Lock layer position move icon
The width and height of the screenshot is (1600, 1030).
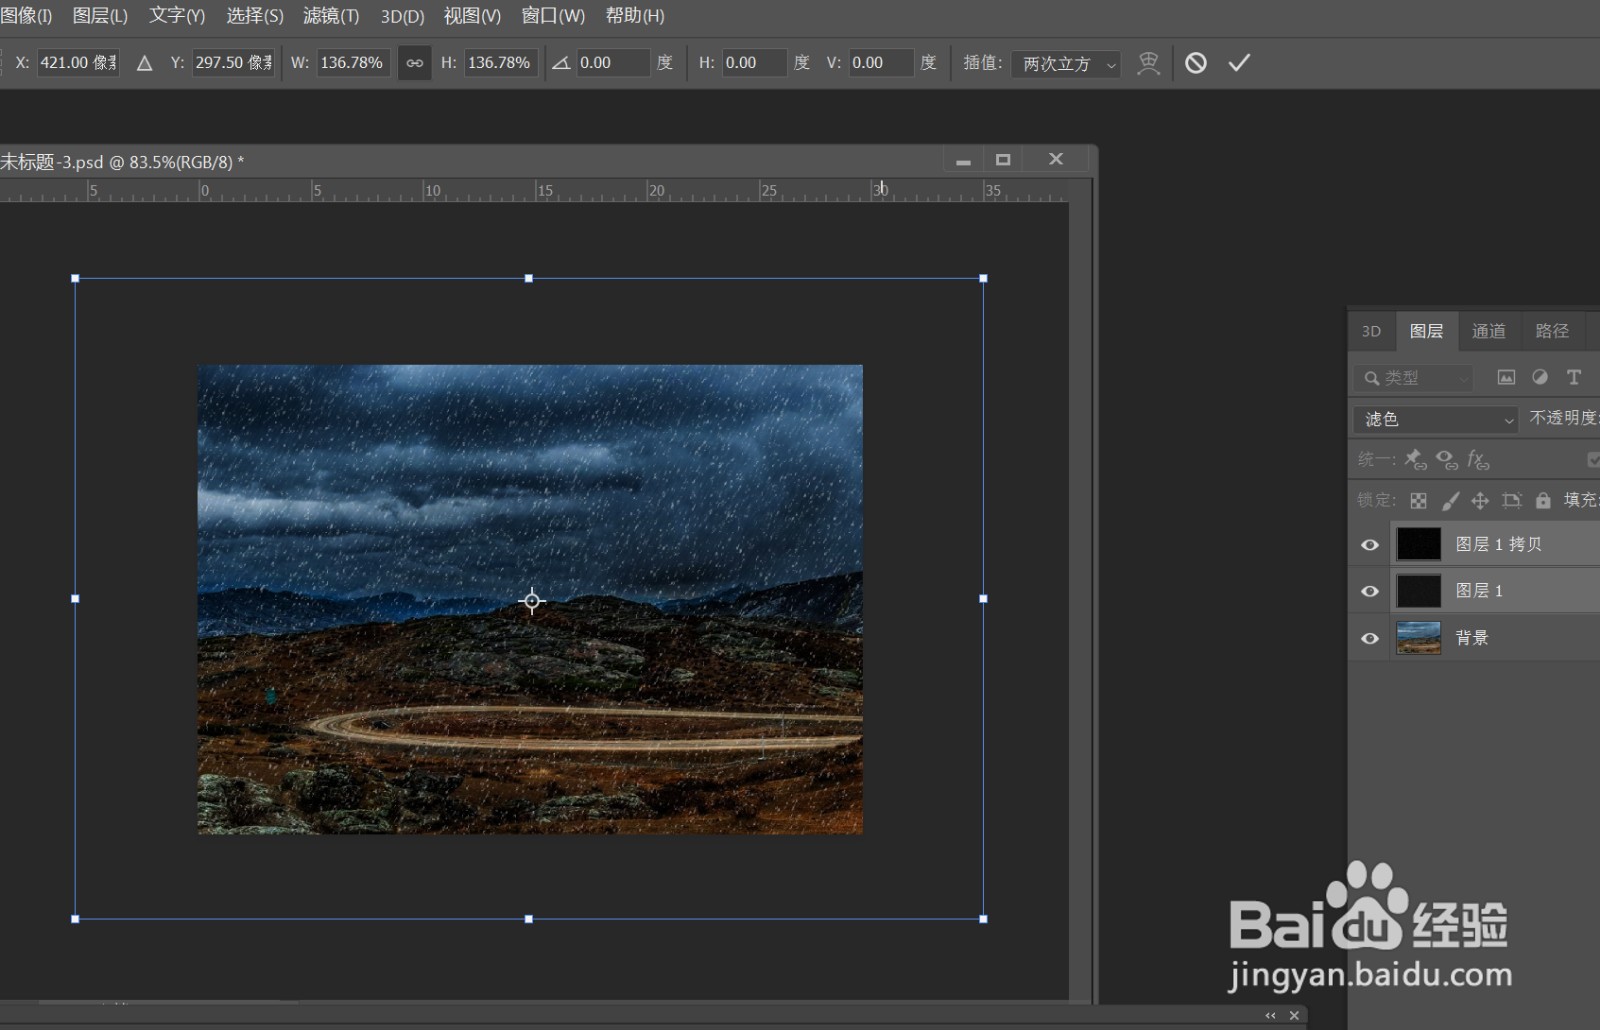click(1480, 500)
